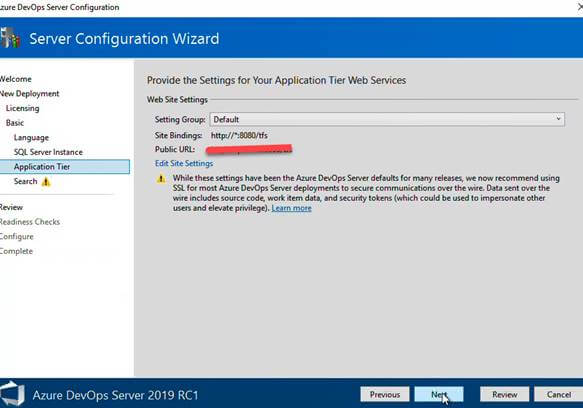
Task: Click the yellow warning icon beside the SSL message
Action: (x=161, y=179)
